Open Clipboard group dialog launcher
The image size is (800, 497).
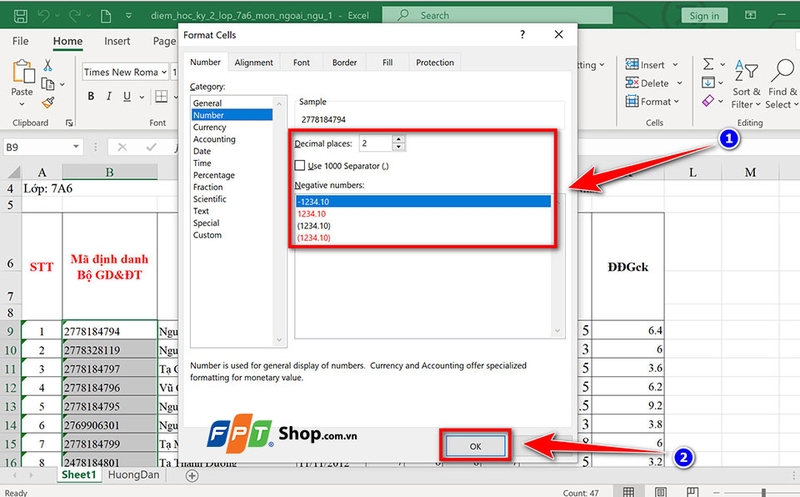[x=69, y=123]
